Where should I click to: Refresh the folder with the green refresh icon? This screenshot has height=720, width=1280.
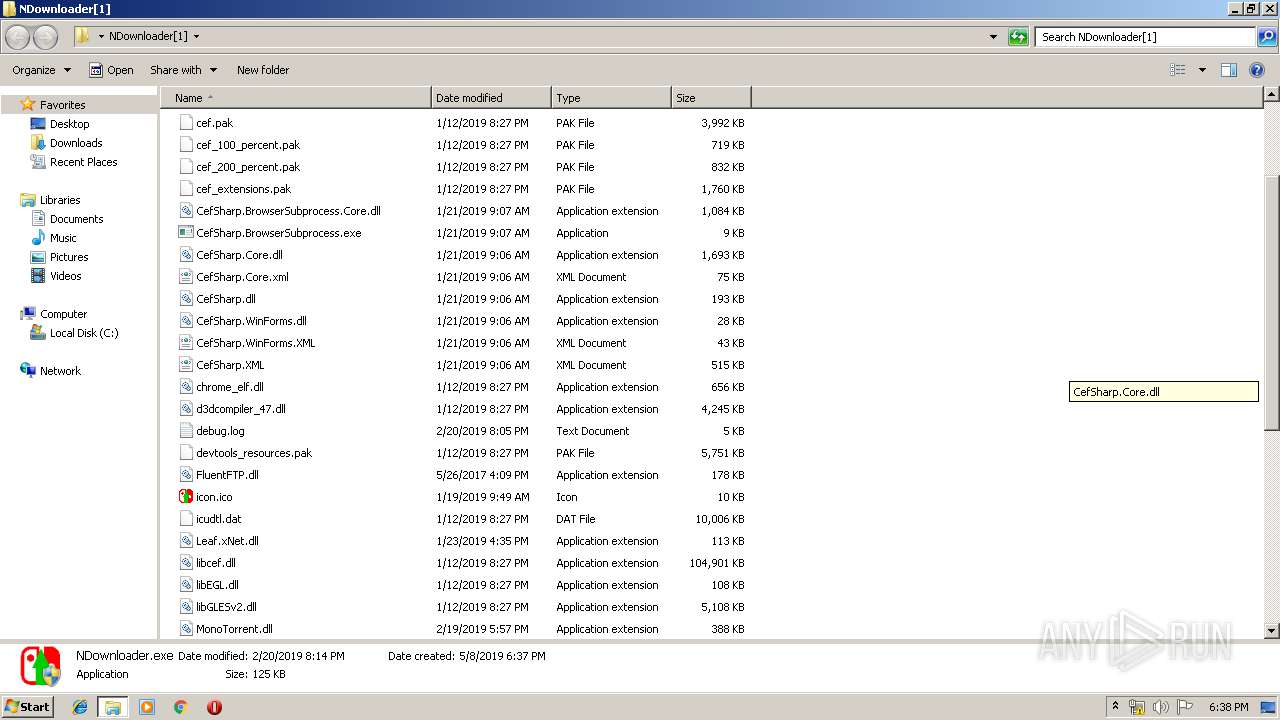[1018, 37]
